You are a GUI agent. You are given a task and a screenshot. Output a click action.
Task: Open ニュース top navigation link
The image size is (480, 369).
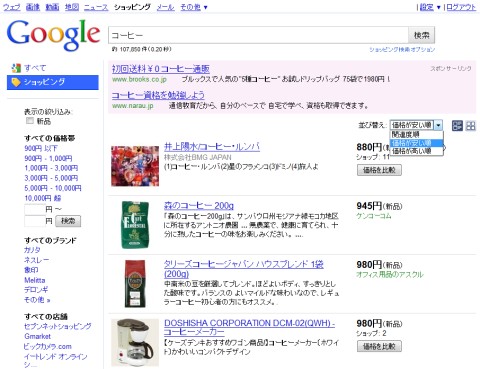click(96, 7)
